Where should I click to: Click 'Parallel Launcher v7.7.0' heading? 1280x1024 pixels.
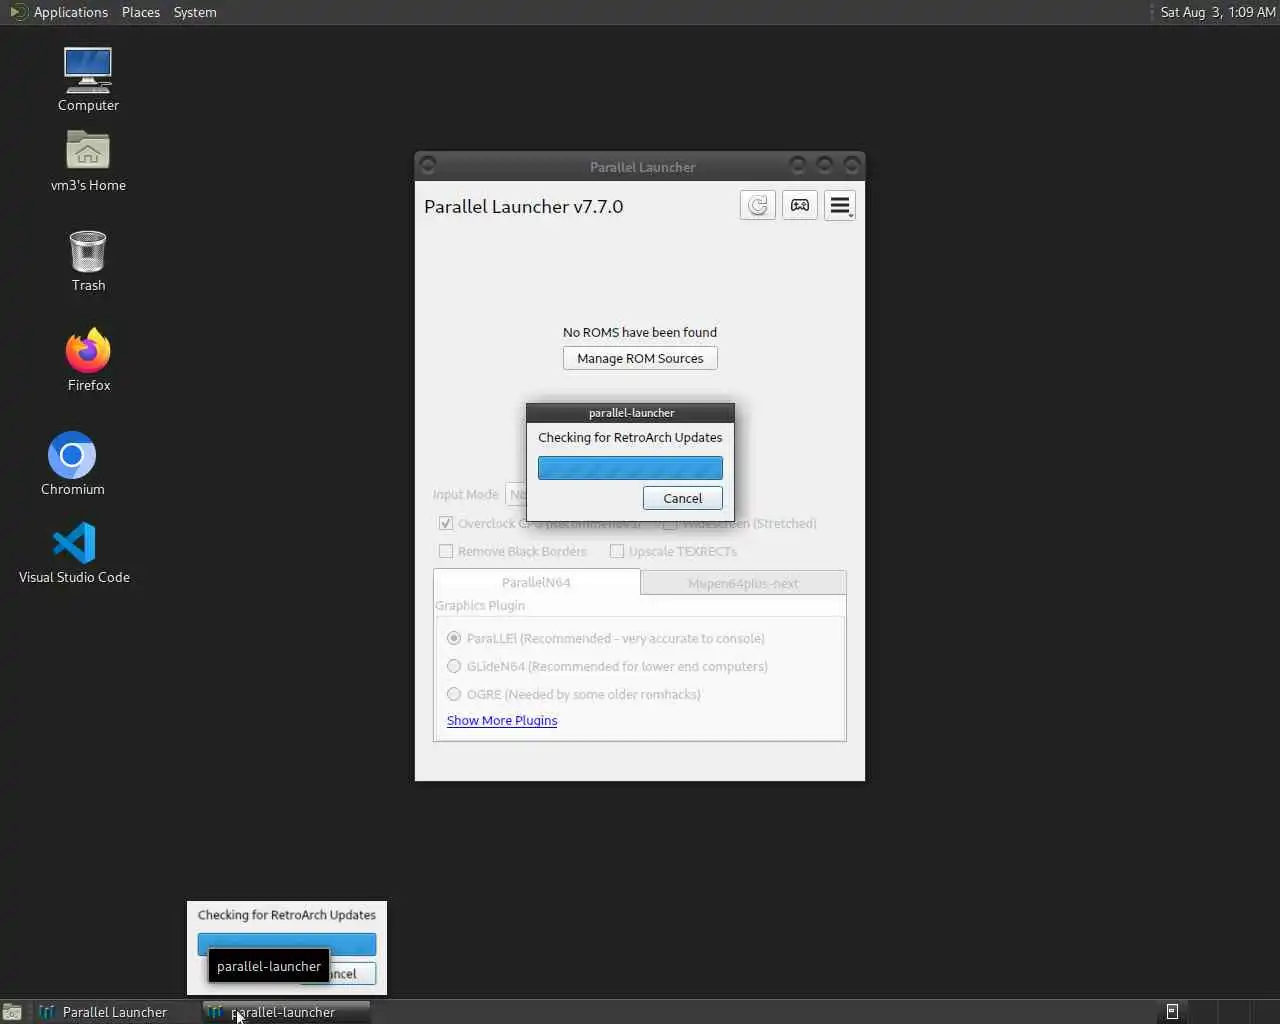click(x=523, y=206)
